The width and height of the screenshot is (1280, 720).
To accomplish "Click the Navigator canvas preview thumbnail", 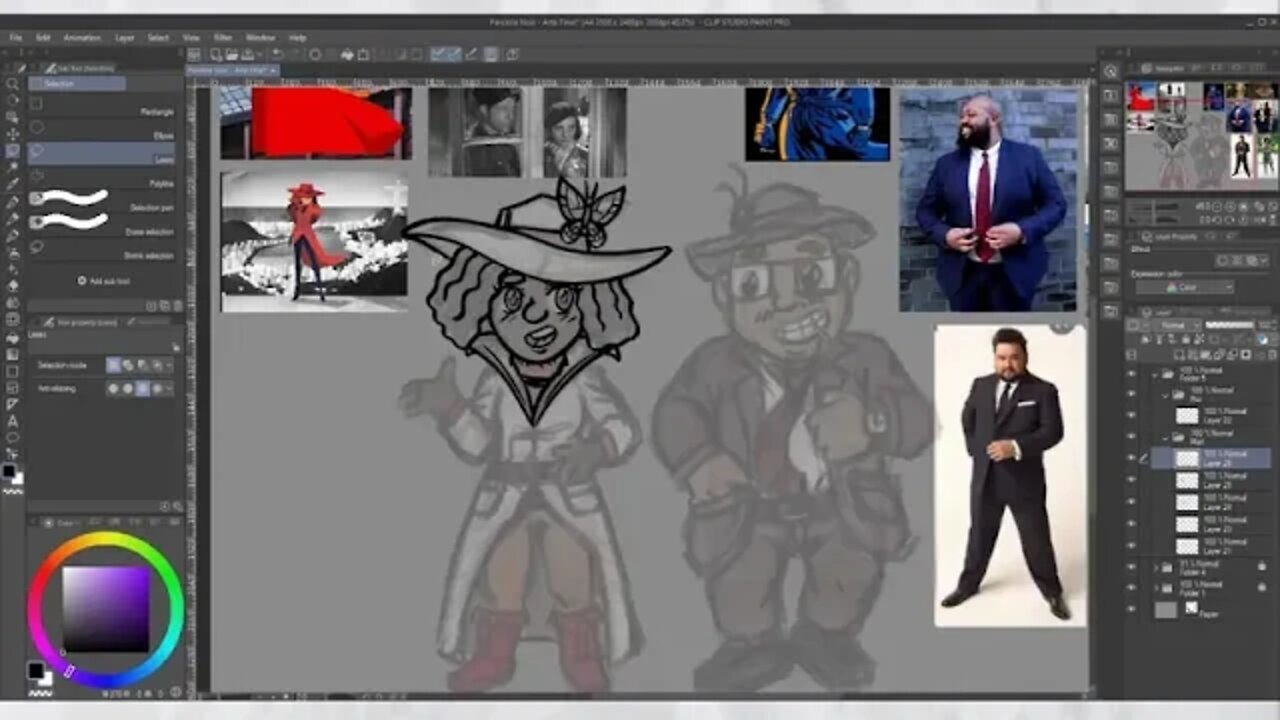I will click(1201, 134).
